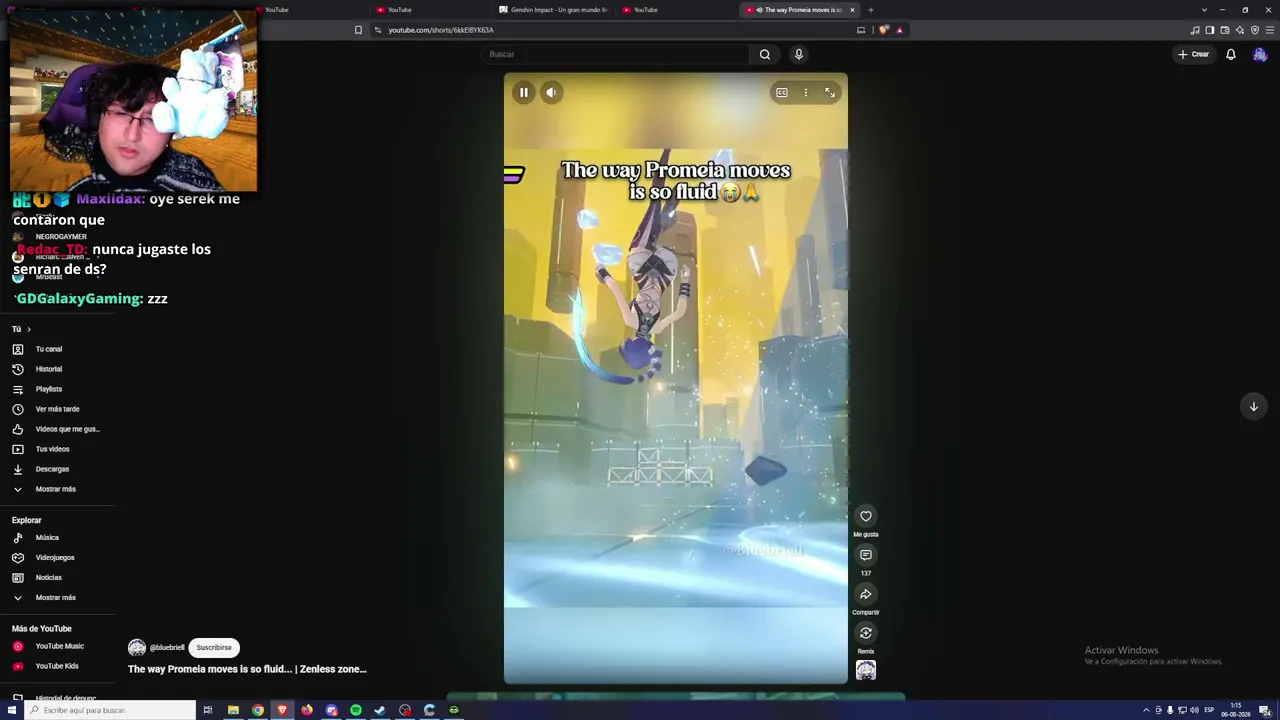Image resolution: width=1280 pixels, height=720 pixels.
Task: Close the active Promeia Shorts tab
Action: tap(852, 10)
